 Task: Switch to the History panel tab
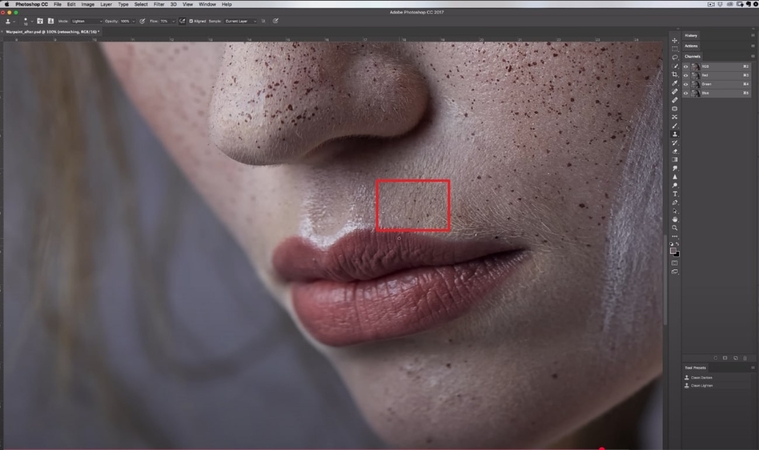691,35
